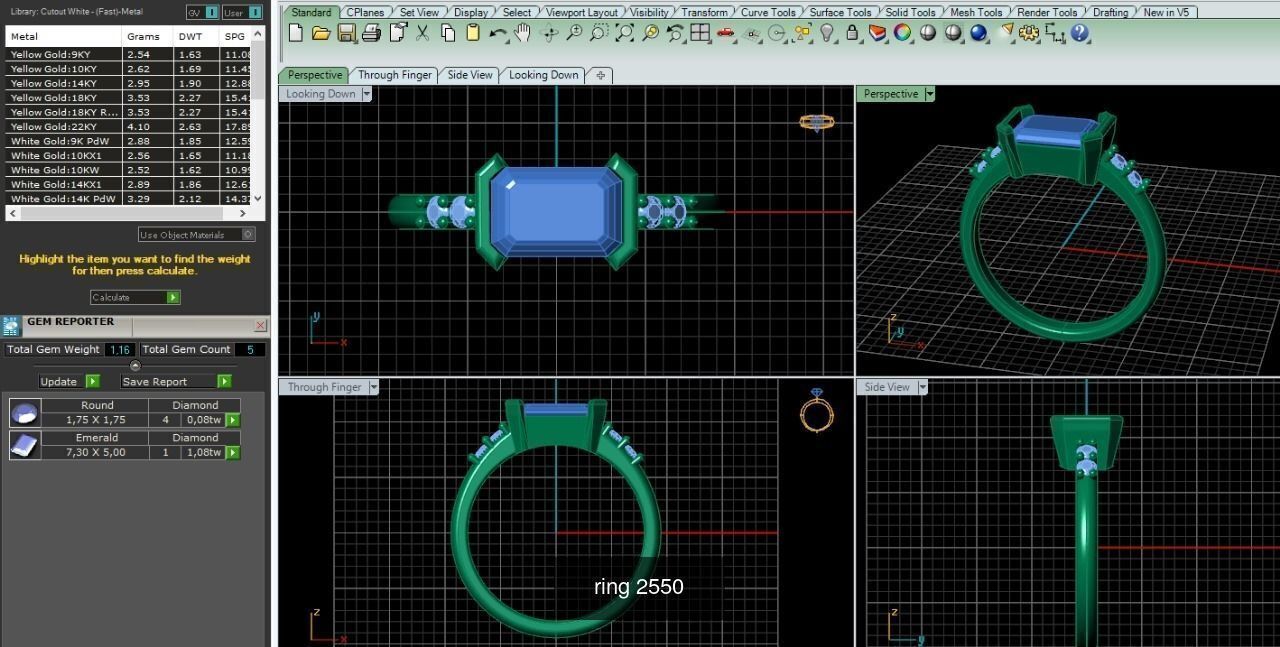Viewport: 1280px width, 647px height.
Task: Click the Grams column header
Action: click(143, 36)
